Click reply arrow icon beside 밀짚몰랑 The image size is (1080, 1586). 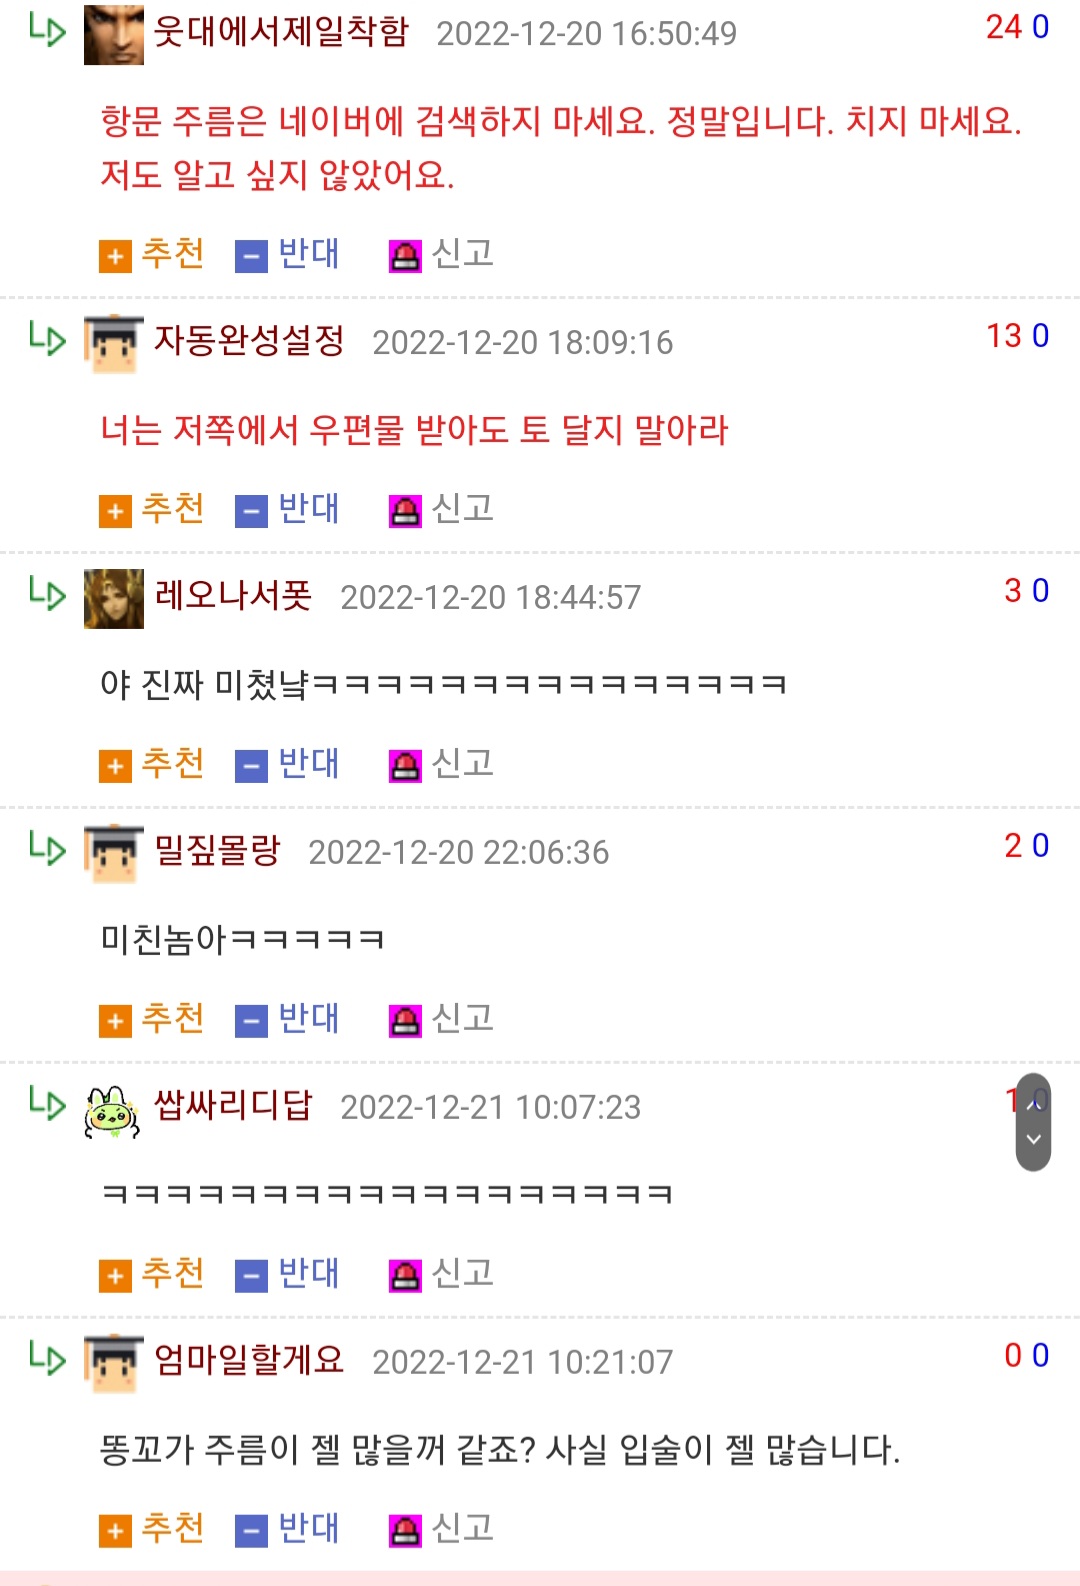[47, 848]
